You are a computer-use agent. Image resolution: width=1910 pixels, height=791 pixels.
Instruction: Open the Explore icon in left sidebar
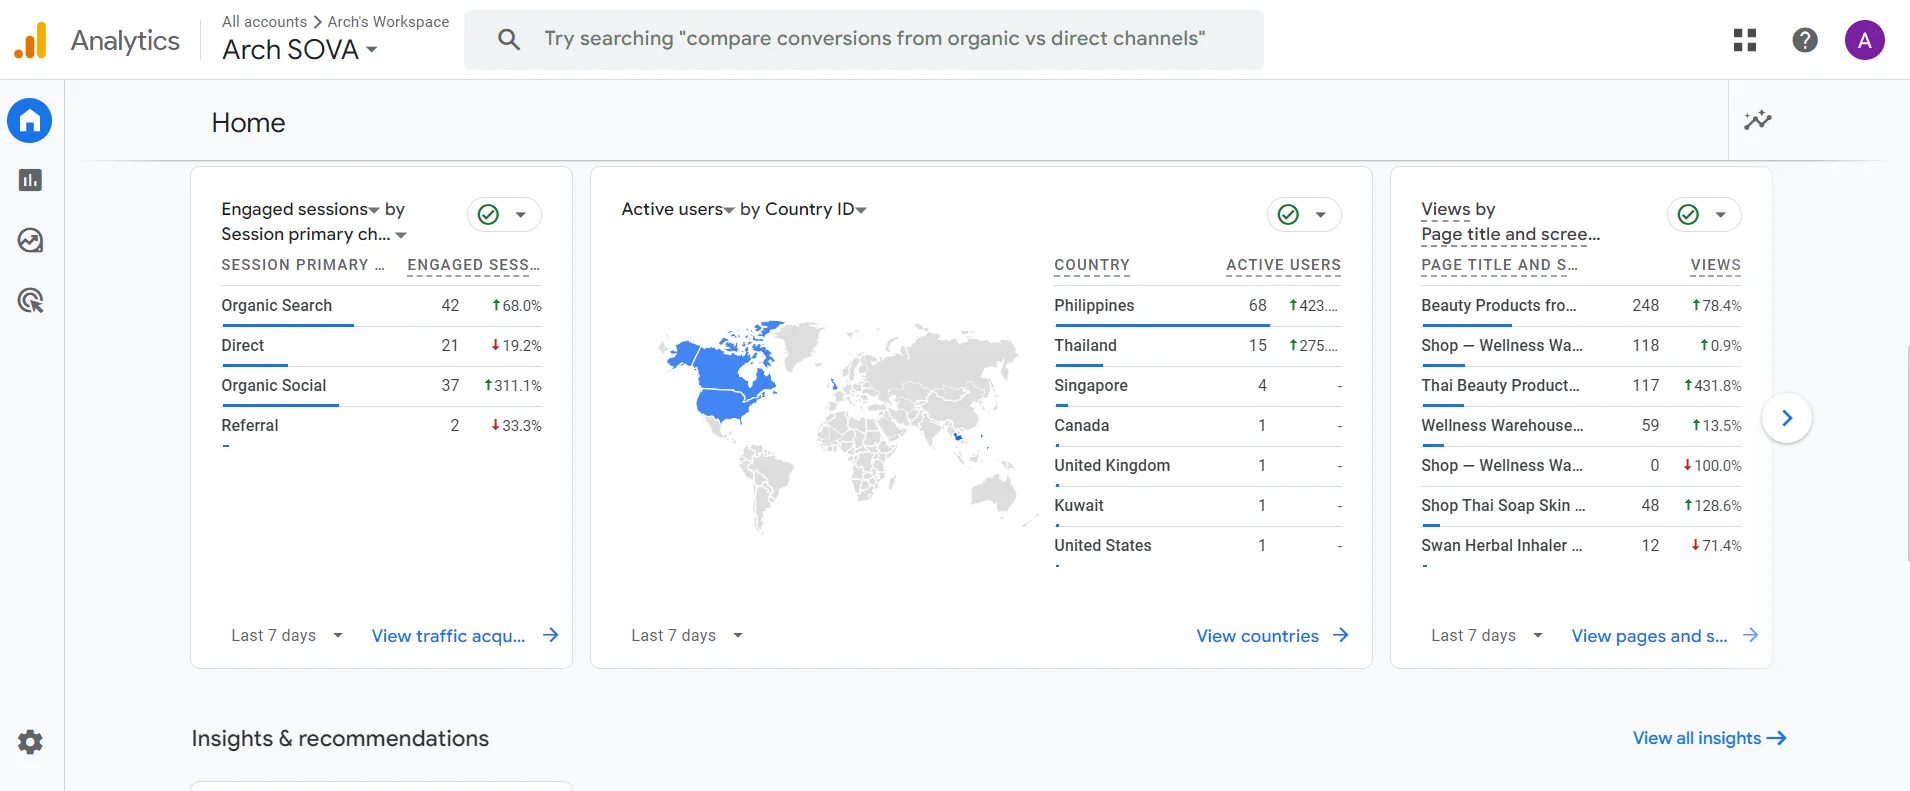coord(30,241)
